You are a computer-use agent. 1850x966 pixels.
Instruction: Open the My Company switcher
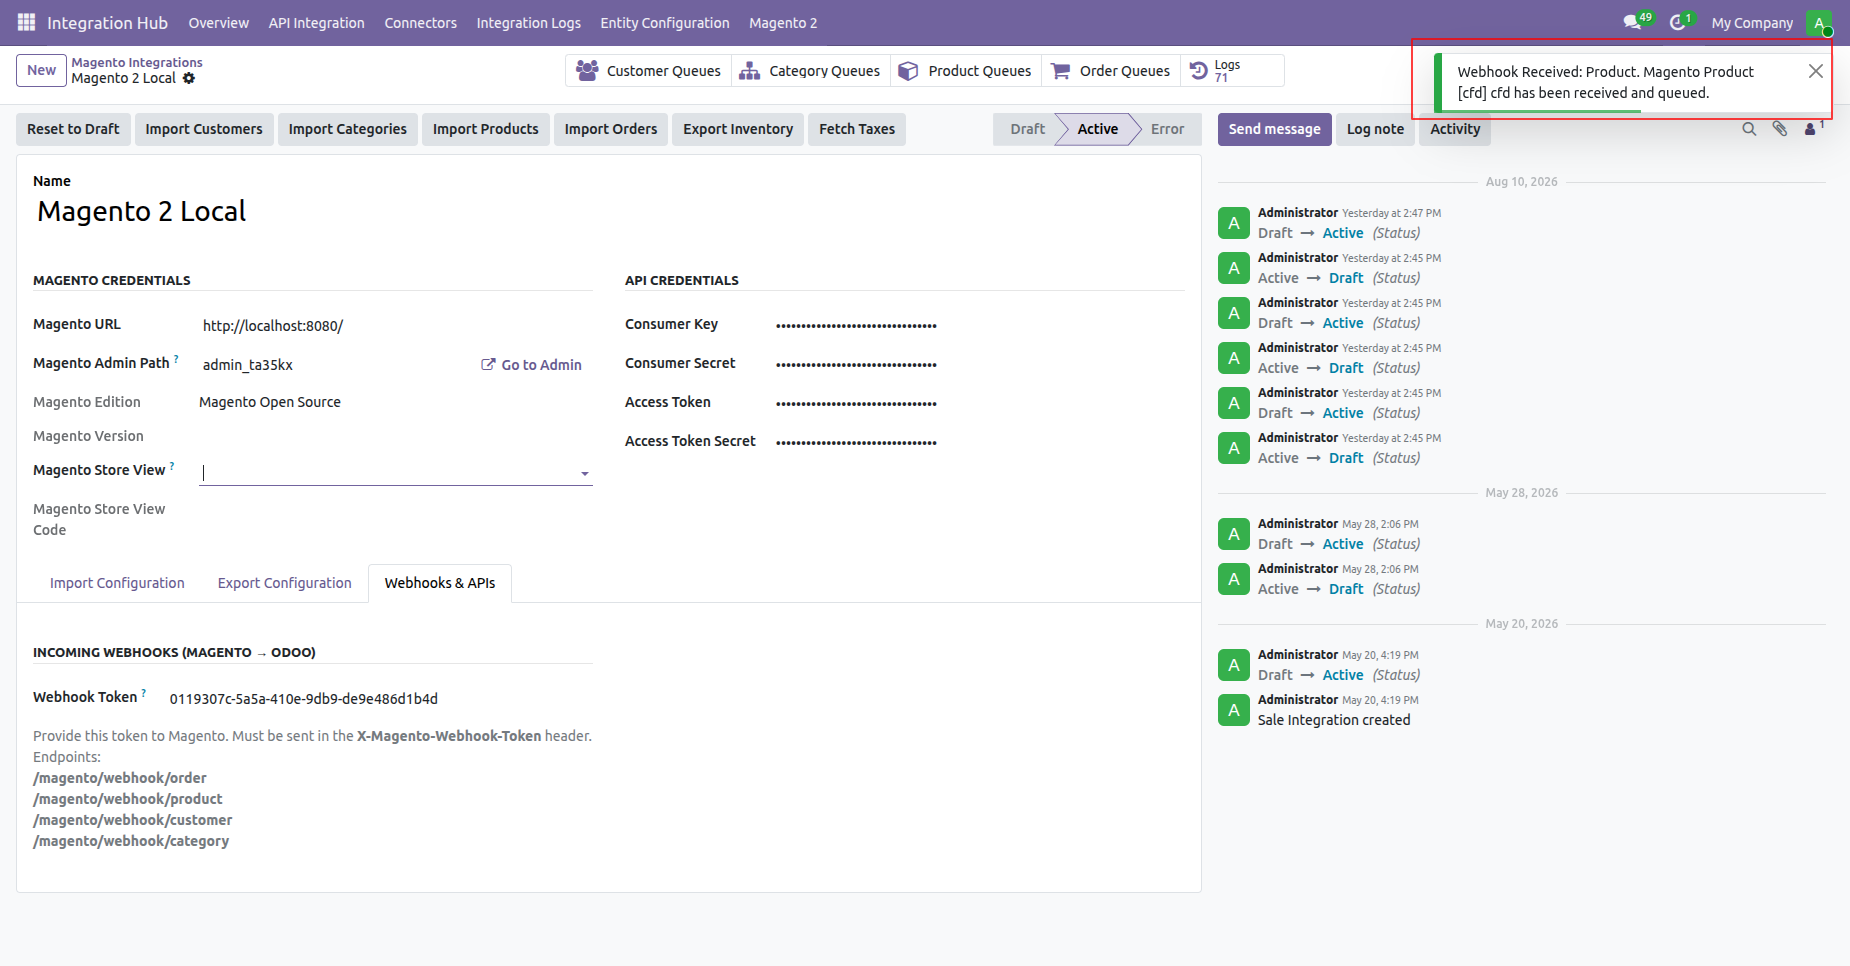pyautogui.click(x=1752, y=22)
